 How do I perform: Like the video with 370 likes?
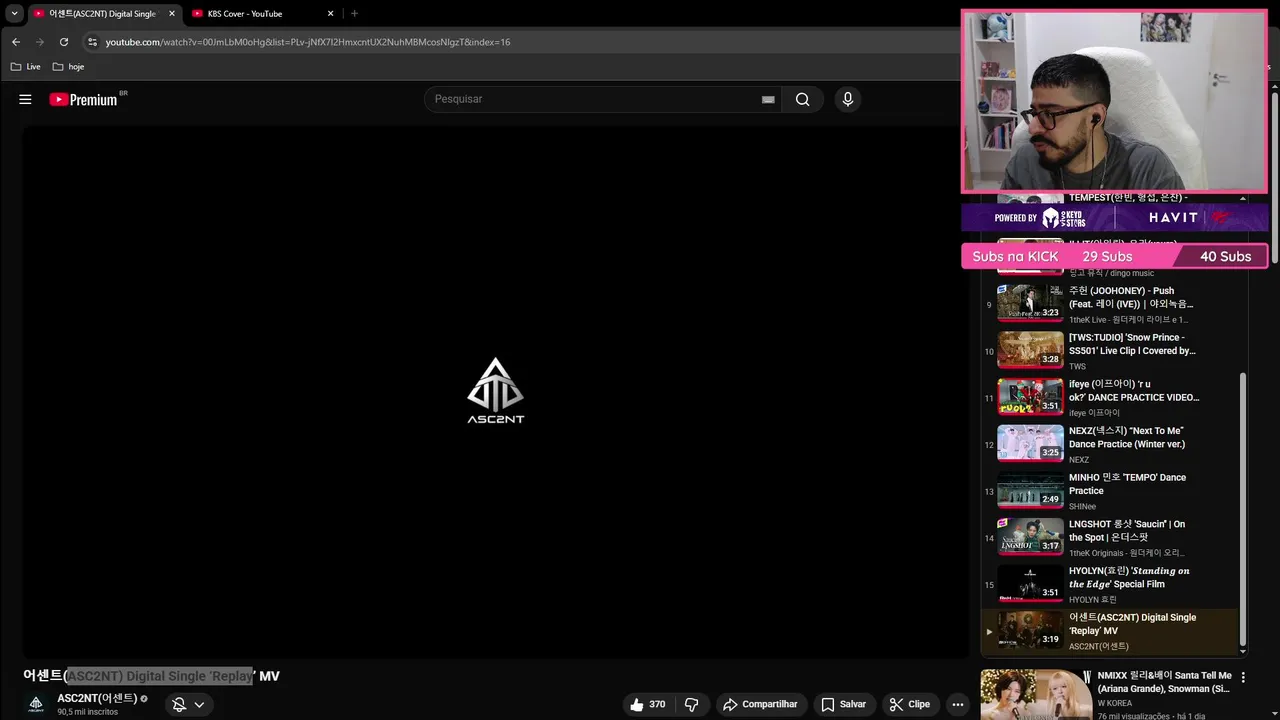click(648, 704)
